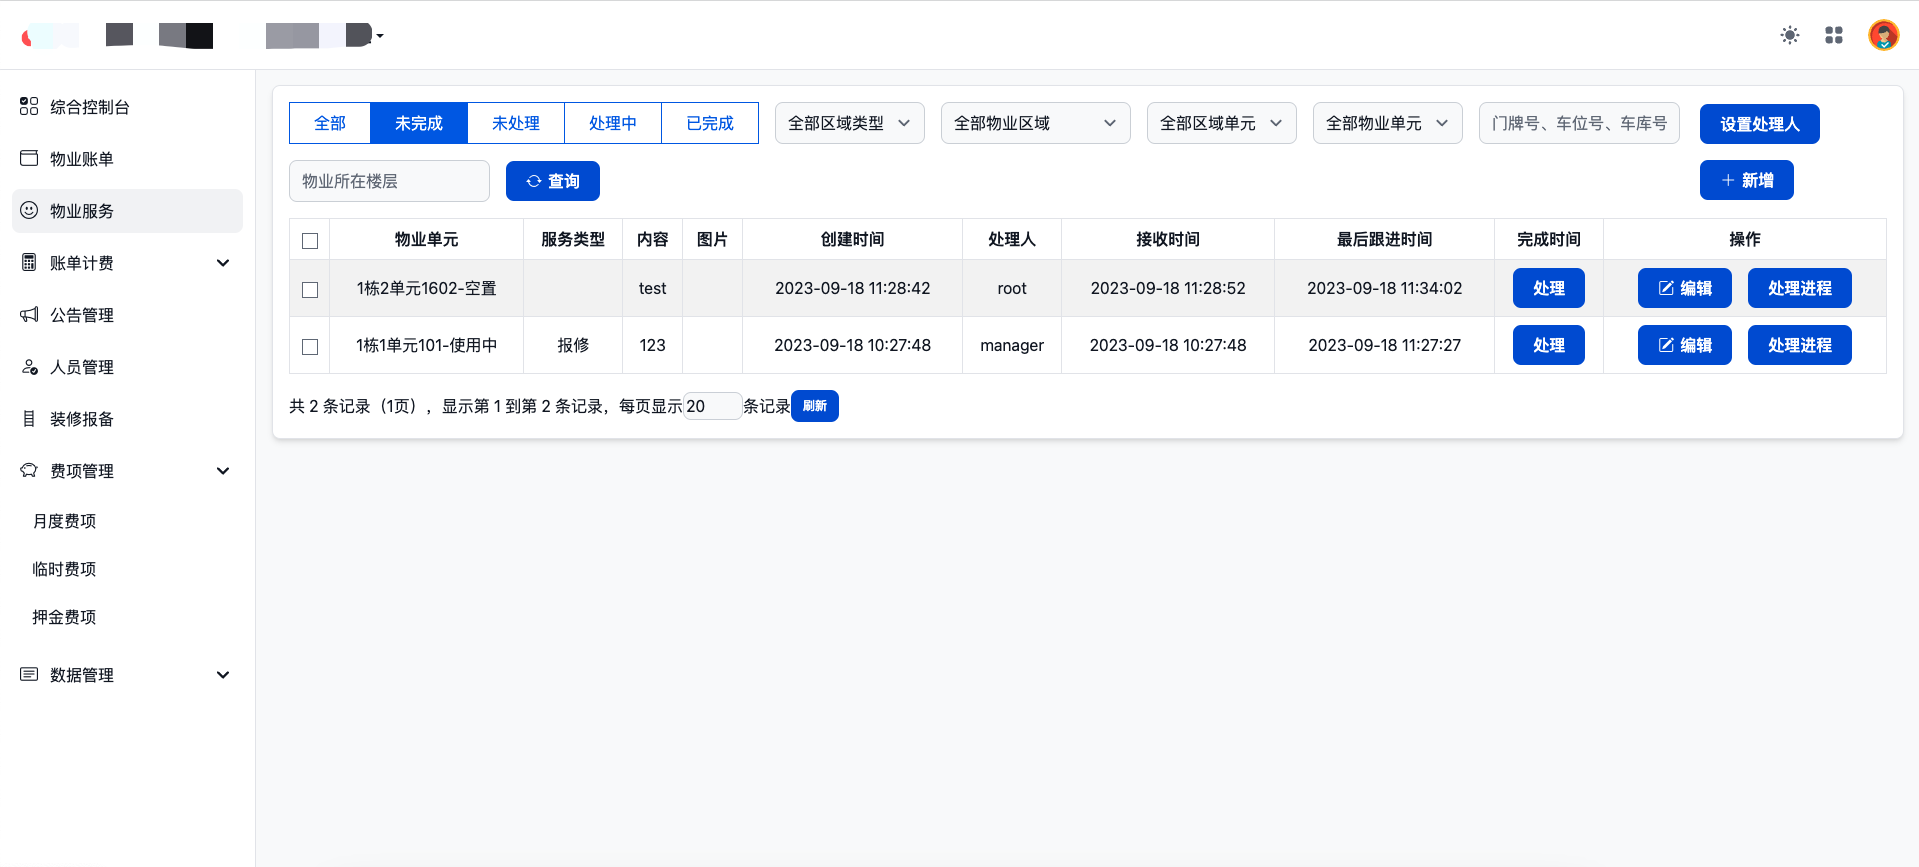Open the 全部物业区域 dropdown

point(1036,123)
